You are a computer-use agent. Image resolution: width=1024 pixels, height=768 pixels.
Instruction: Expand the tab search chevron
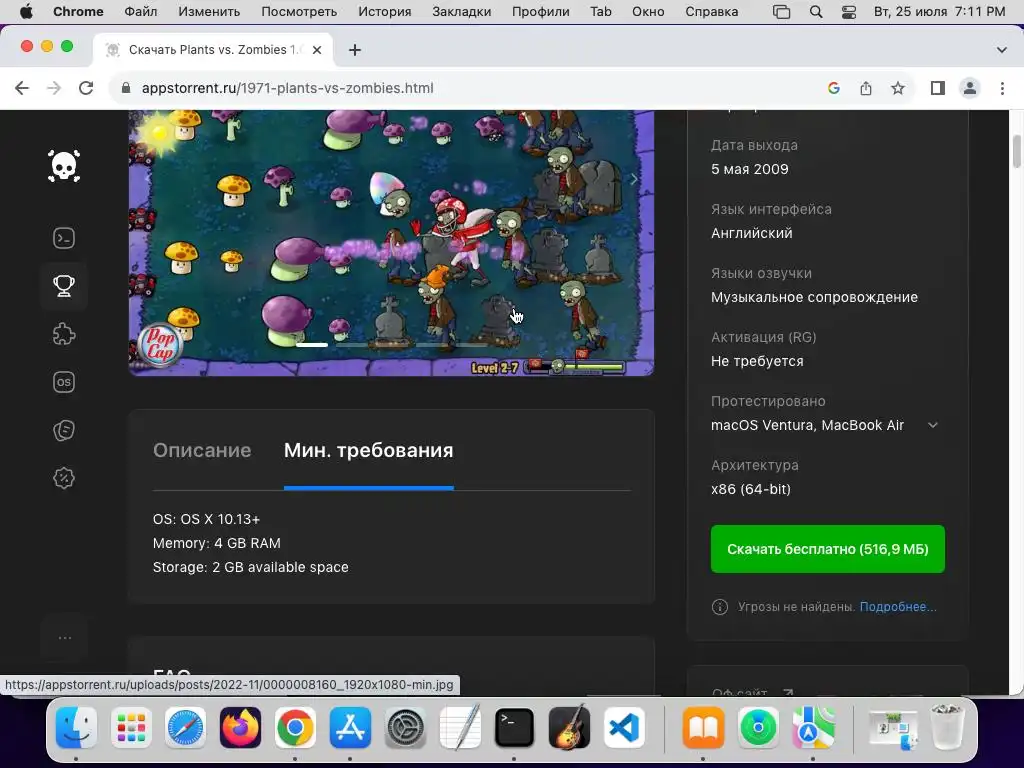(x=1002, y=50)
